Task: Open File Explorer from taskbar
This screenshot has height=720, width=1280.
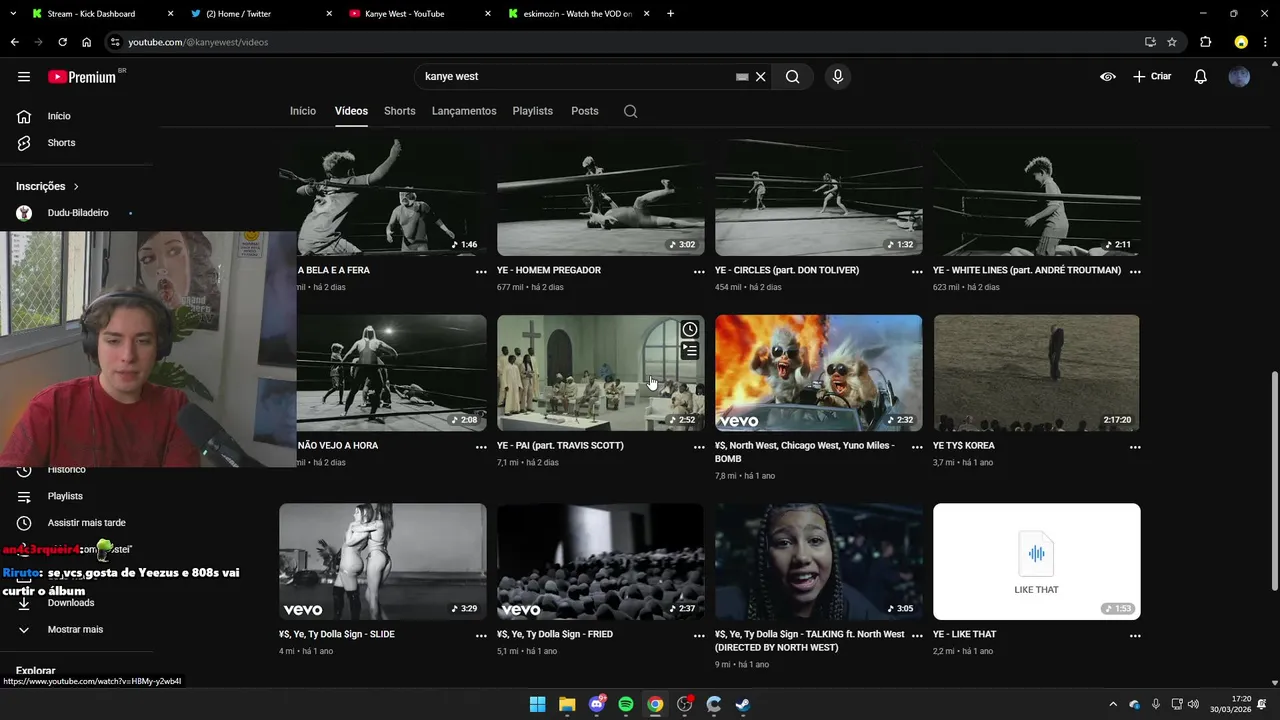Action: click(x=567, y=704)
